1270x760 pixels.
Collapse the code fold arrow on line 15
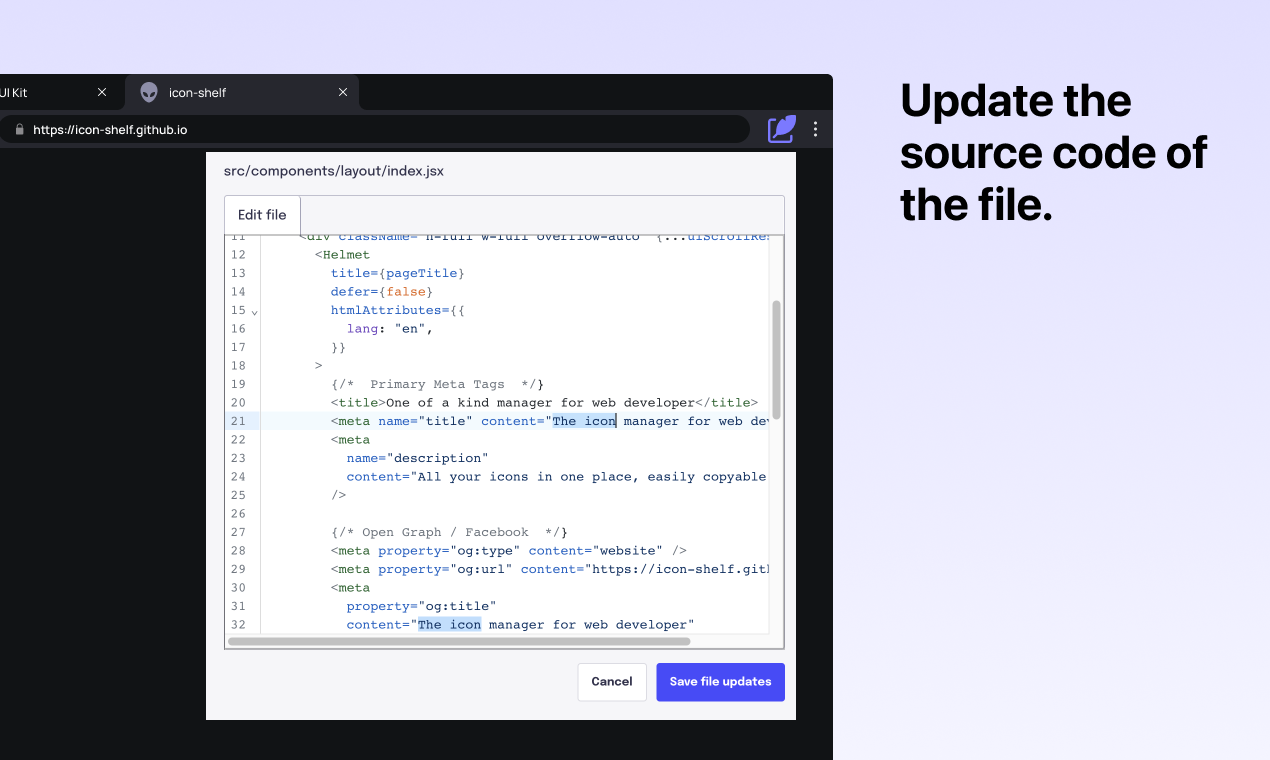(x=254, y=312)
